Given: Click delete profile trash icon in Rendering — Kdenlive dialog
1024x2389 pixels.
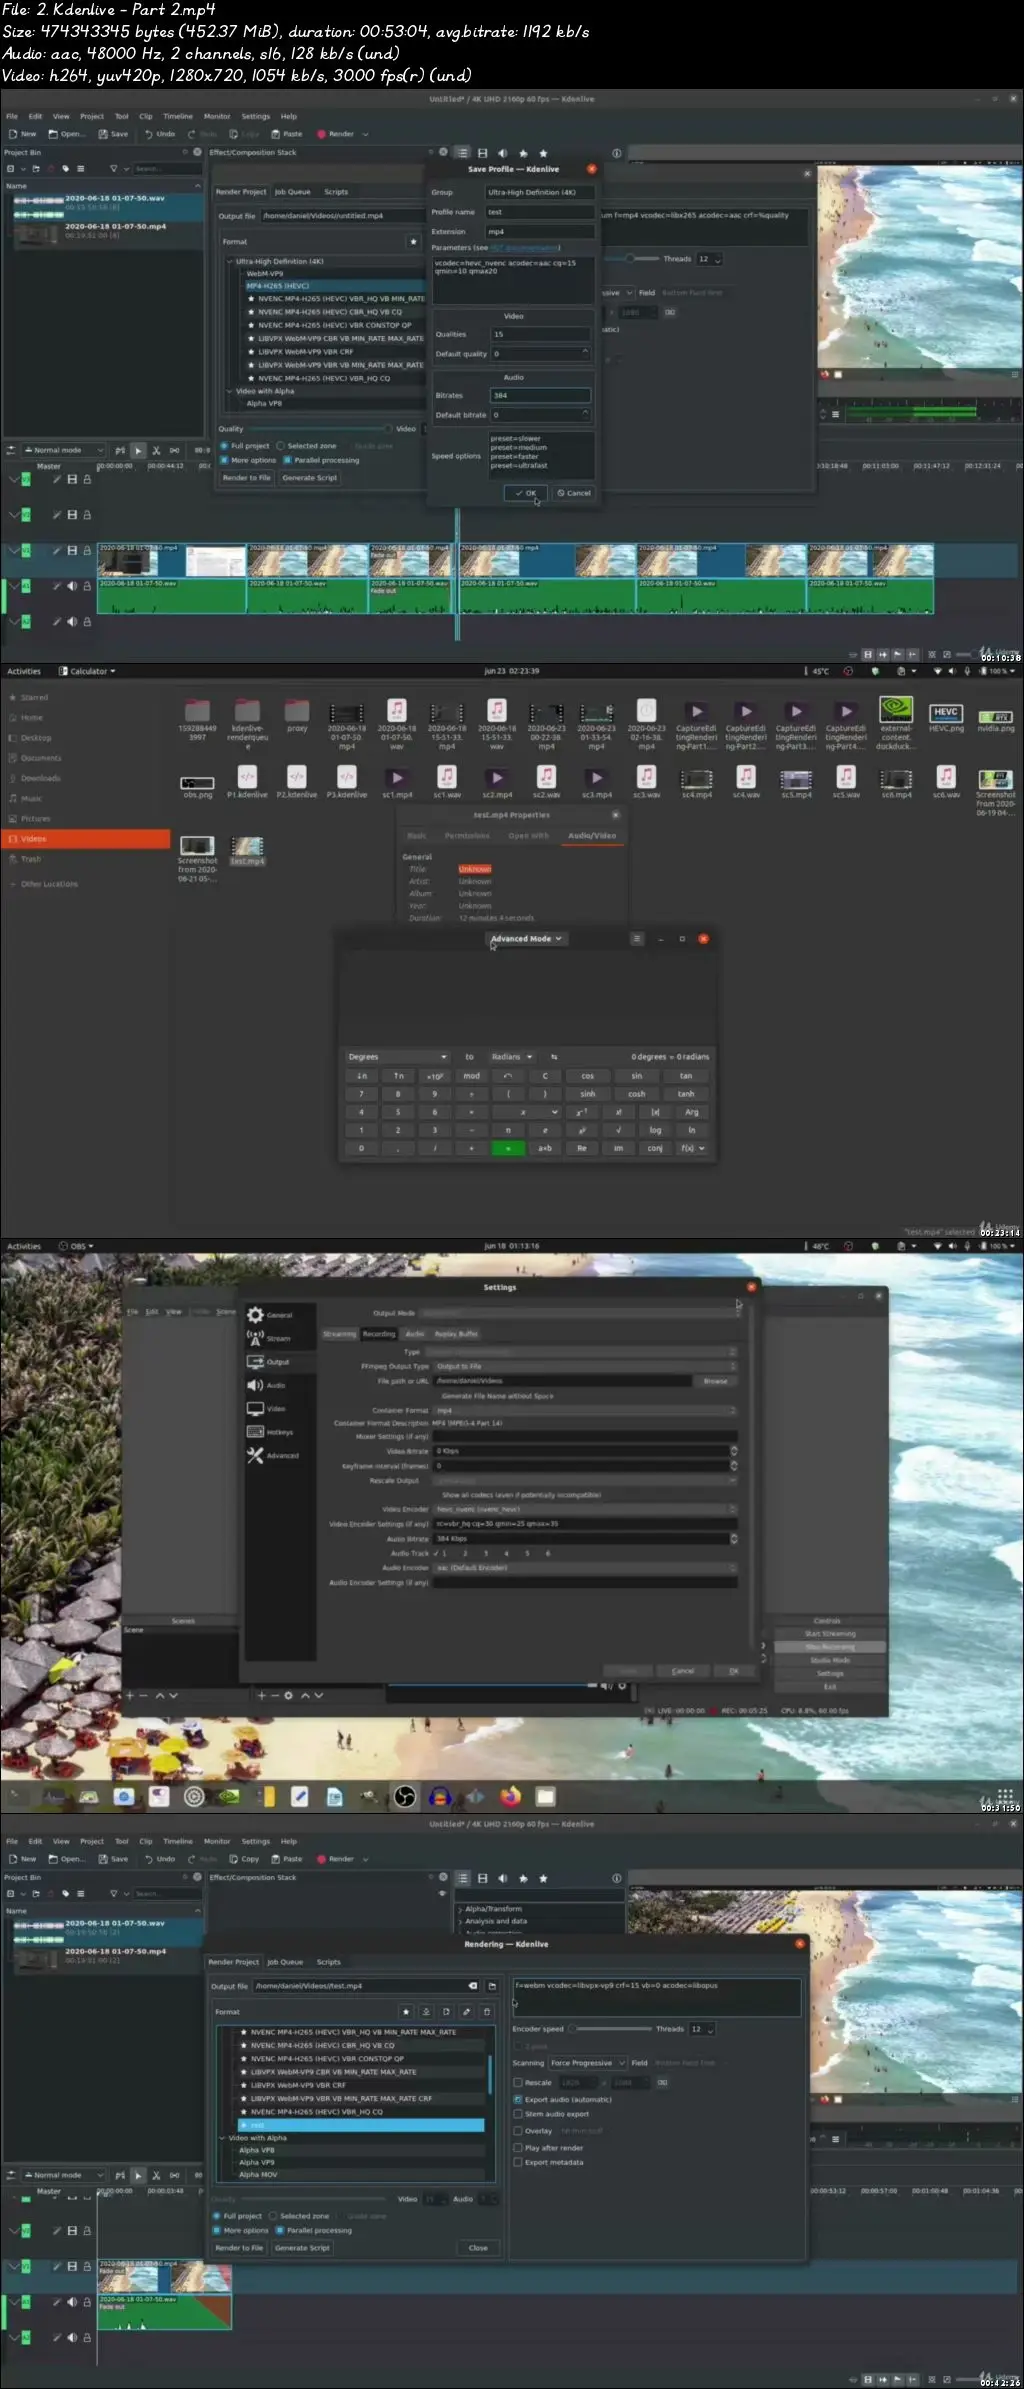Looking at the screenshot, I should 487,2011.
